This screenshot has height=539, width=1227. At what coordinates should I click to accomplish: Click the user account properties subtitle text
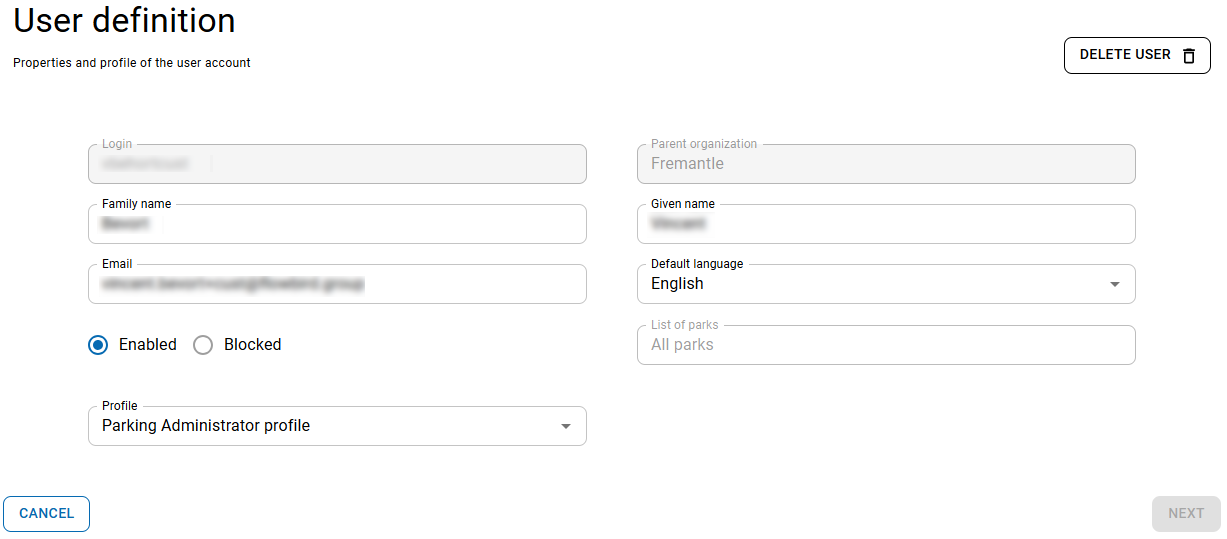pos(132,63)
